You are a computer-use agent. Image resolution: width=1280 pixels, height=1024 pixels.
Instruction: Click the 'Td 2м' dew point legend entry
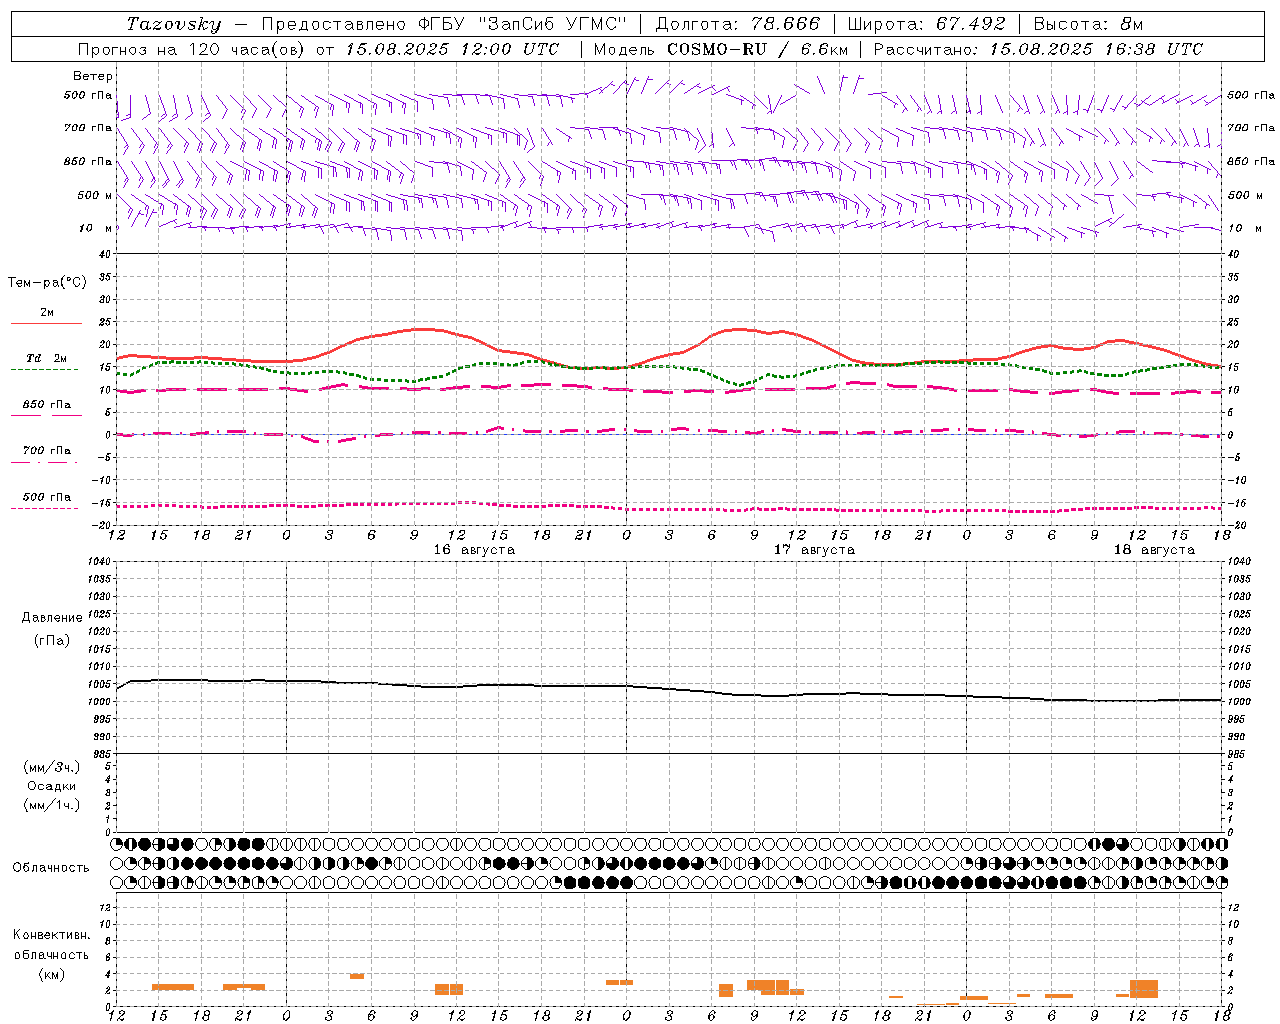47,358
